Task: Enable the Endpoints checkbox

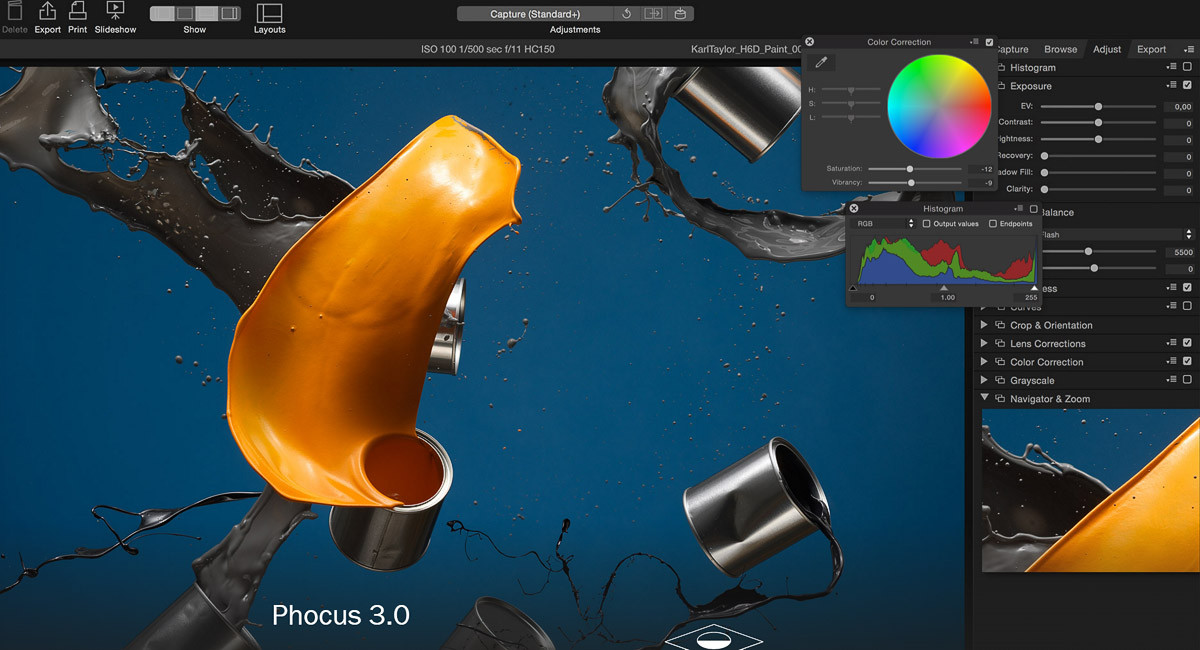Action: coord(992,224)
